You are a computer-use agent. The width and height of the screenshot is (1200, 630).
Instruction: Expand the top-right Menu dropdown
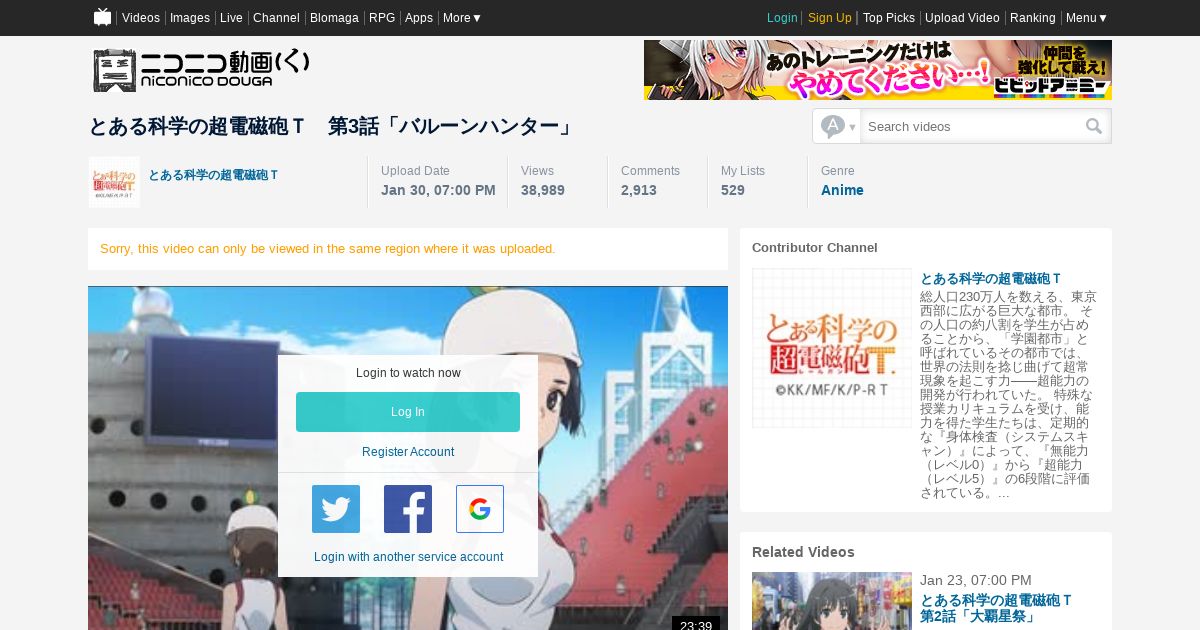click(x=1087, y=18)
